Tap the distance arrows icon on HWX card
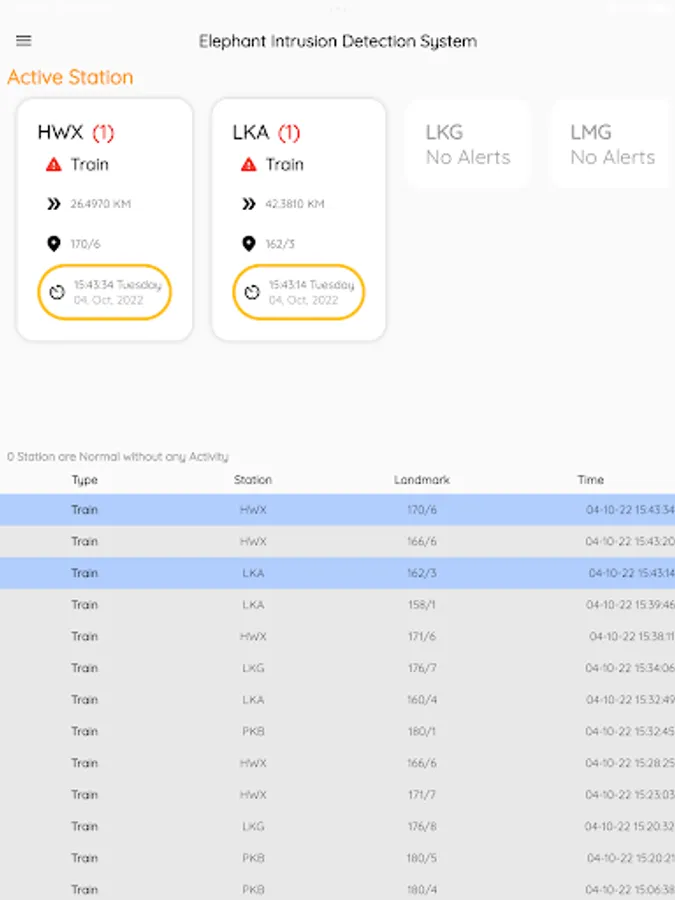Image resolution: width=675 pixels, height=900 pixels. click(x=54, y=204)
